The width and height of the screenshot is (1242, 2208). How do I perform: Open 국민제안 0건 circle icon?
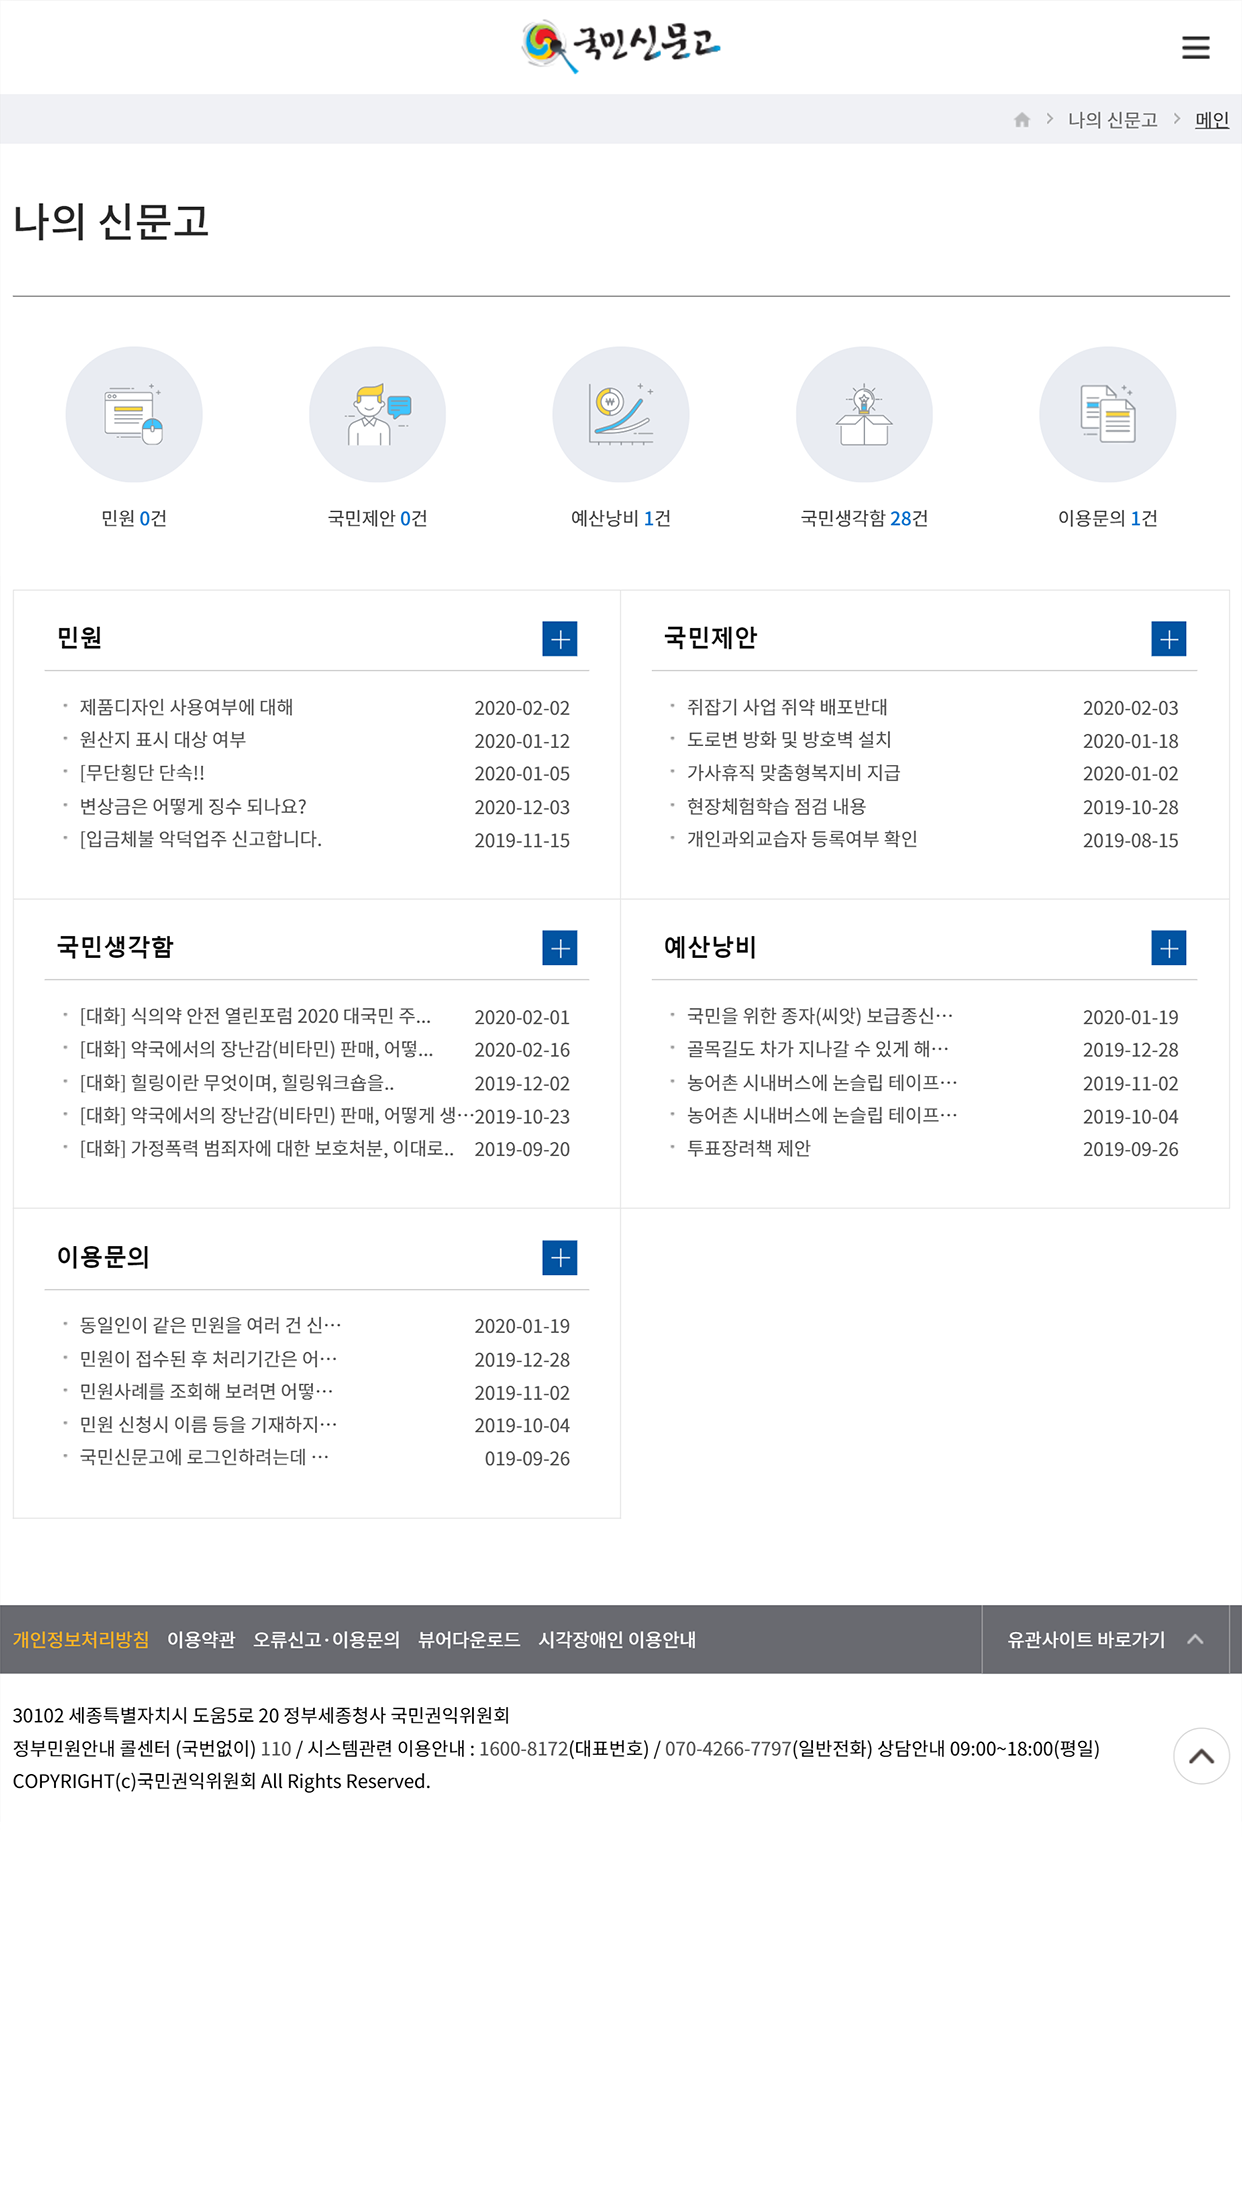377,414
